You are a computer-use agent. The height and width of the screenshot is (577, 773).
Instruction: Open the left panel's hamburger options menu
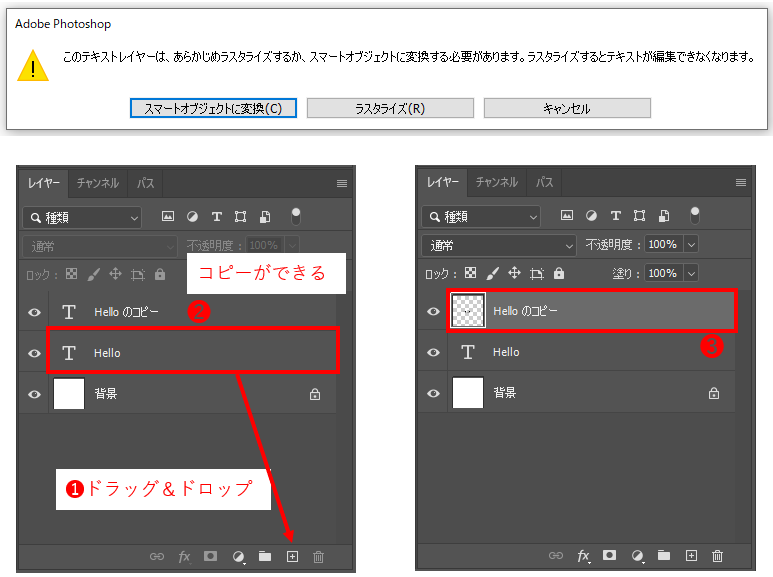[x=342, y=183]
